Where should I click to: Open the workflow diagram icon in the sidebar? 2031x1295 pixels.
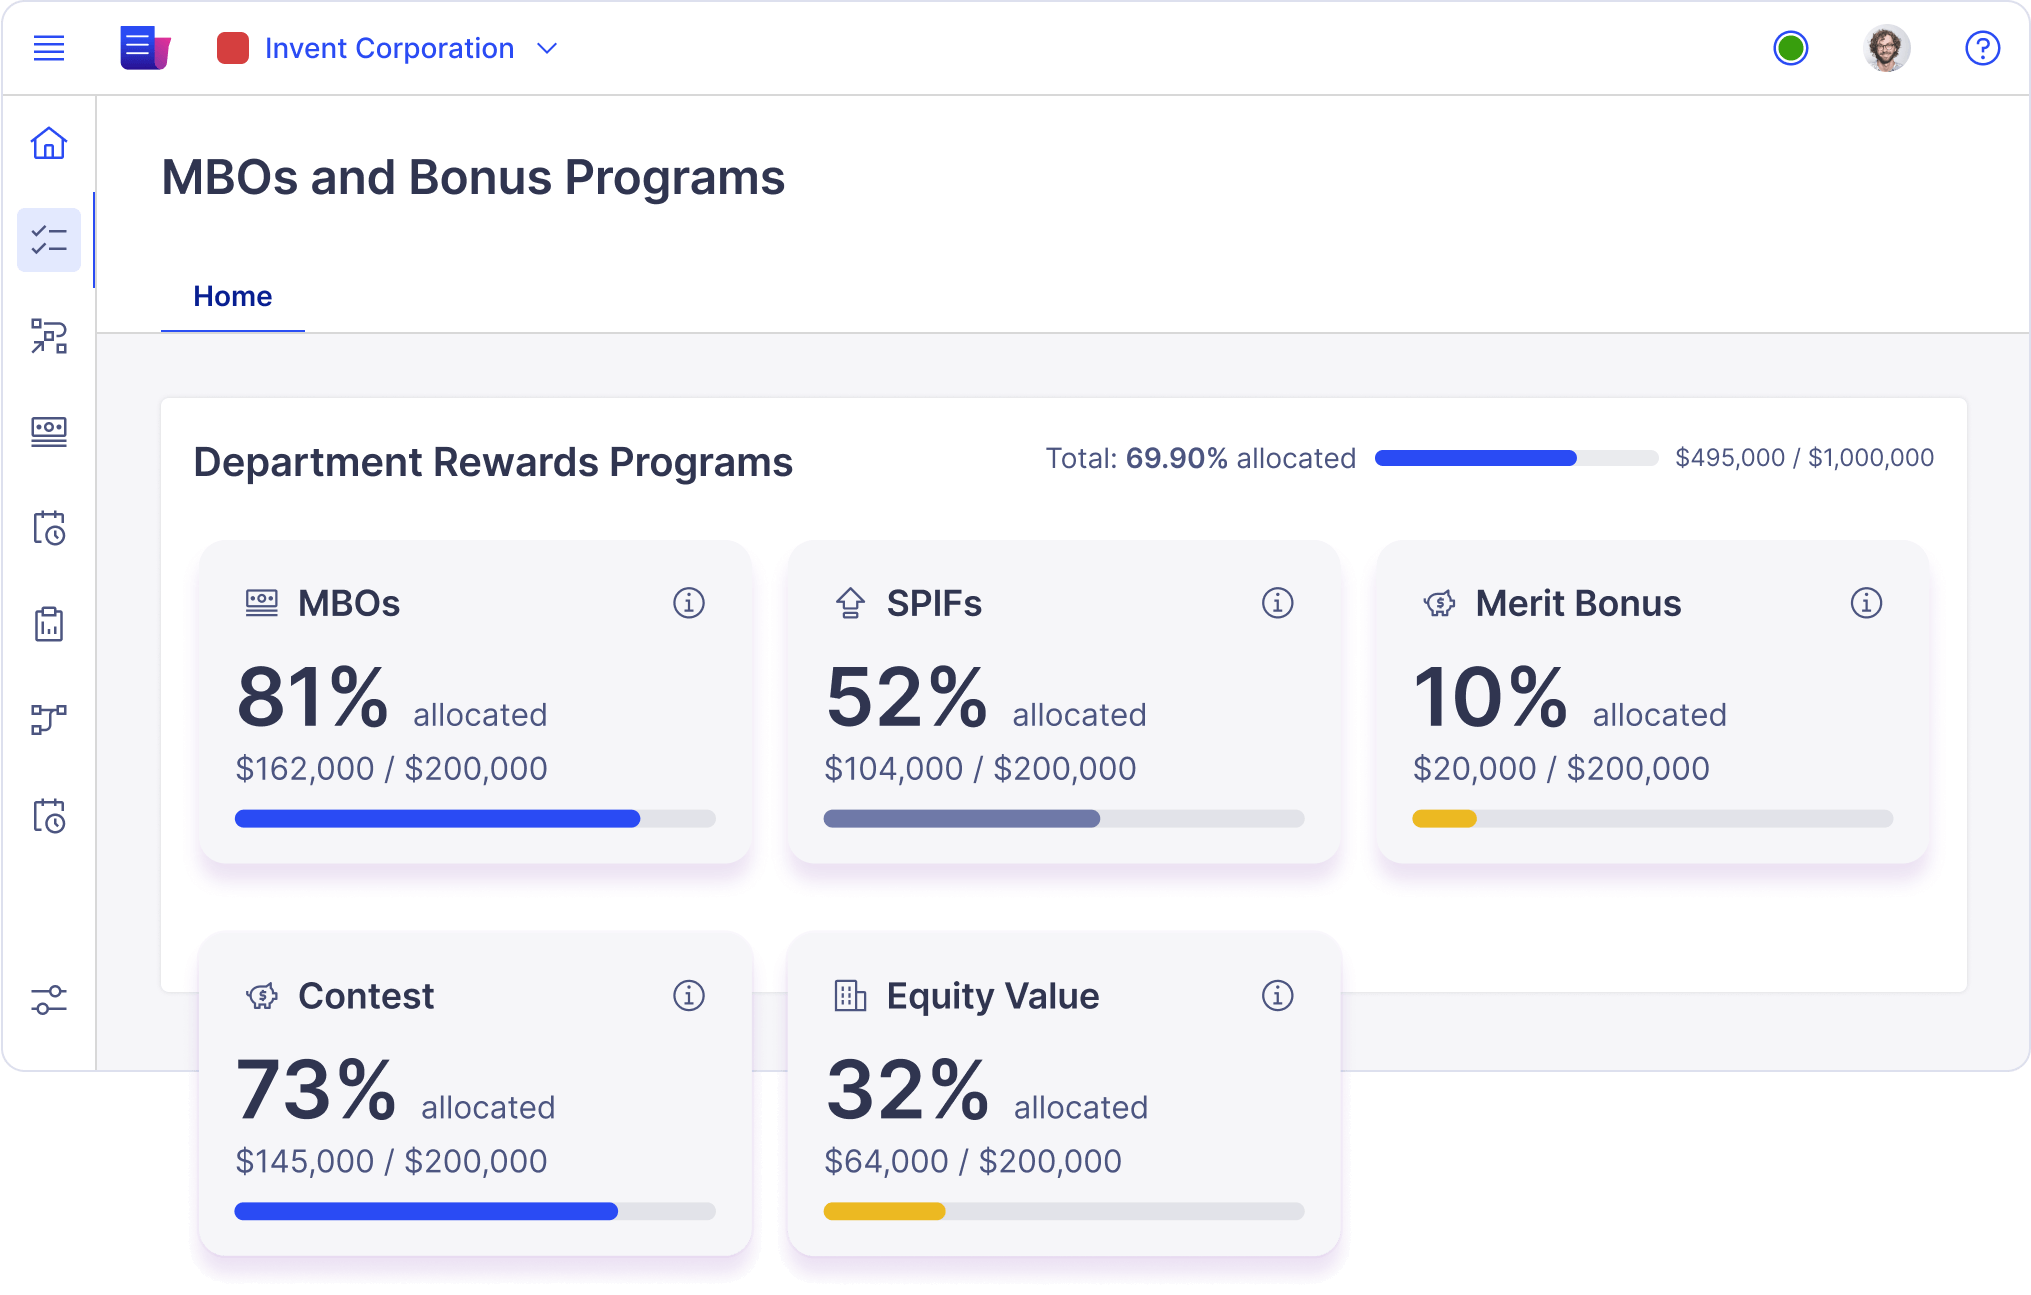(x=48, y=338)
